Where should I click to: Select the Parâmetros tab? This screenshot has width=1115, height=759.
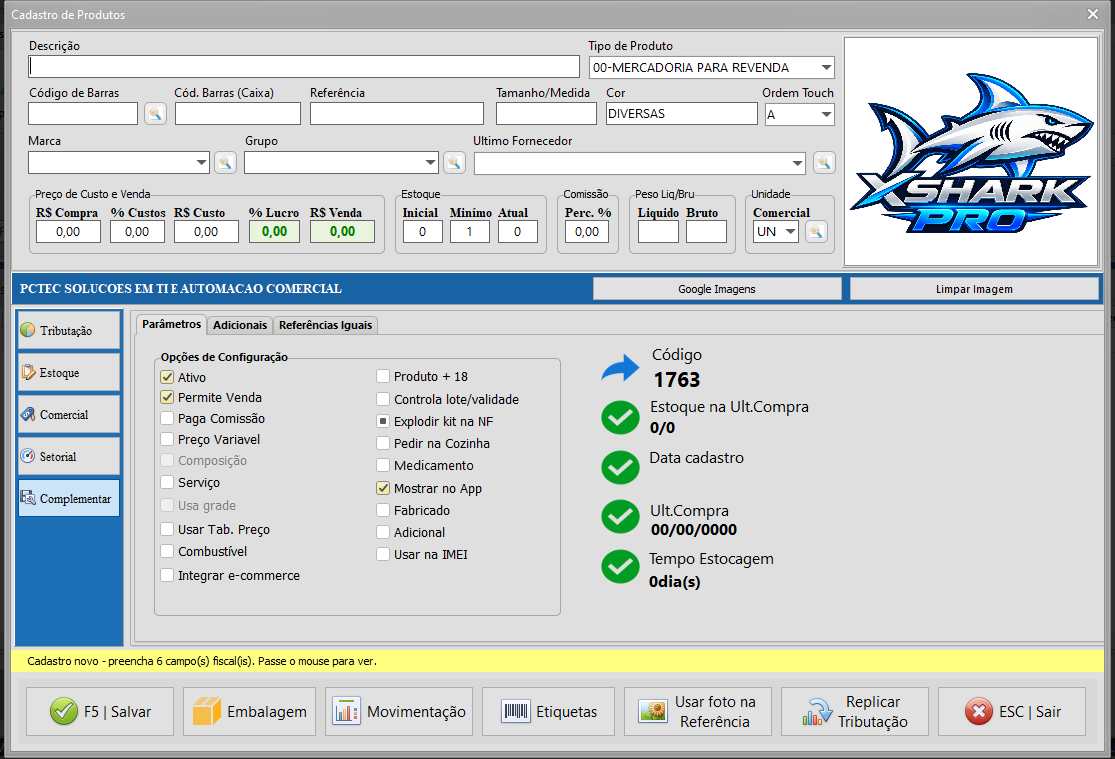pos(171,324)
